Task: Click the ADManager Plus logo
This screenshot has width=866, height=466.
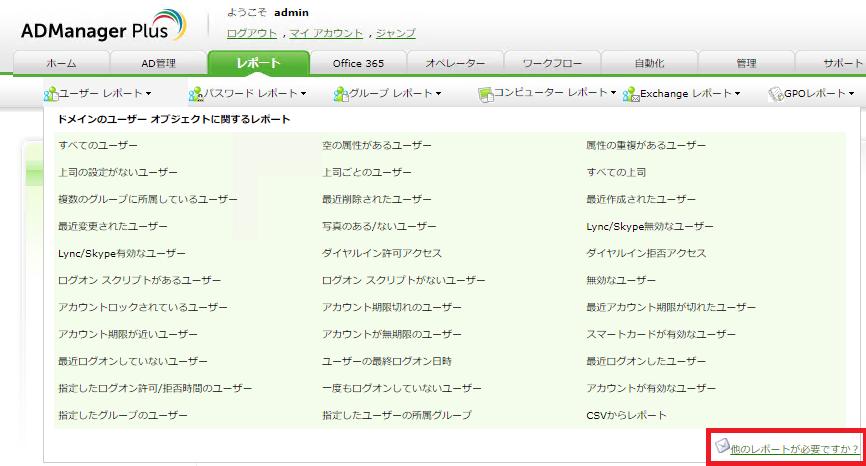Action: click(104, 26)
